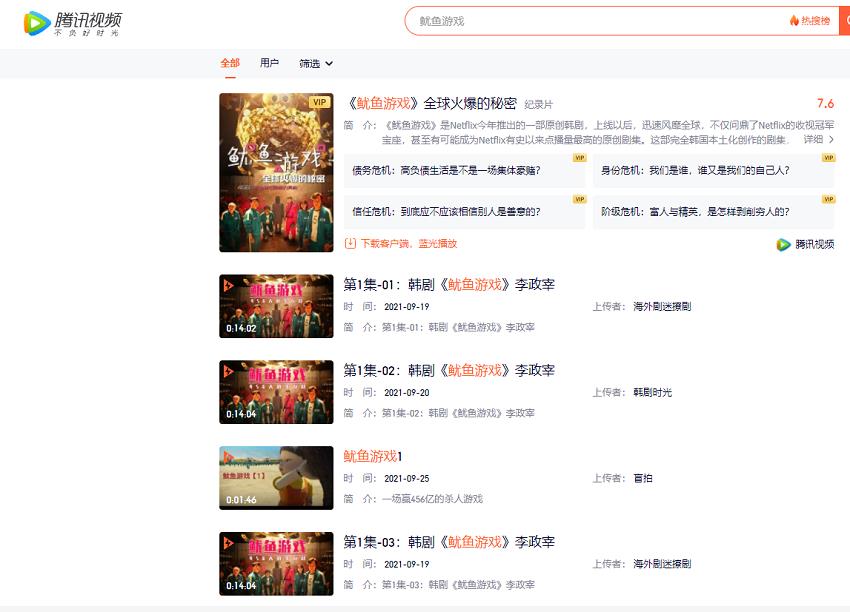Image resolution: width=850 pixels, height=612 pixels.
Task: Click the orange search button
Action: (845, 21)
